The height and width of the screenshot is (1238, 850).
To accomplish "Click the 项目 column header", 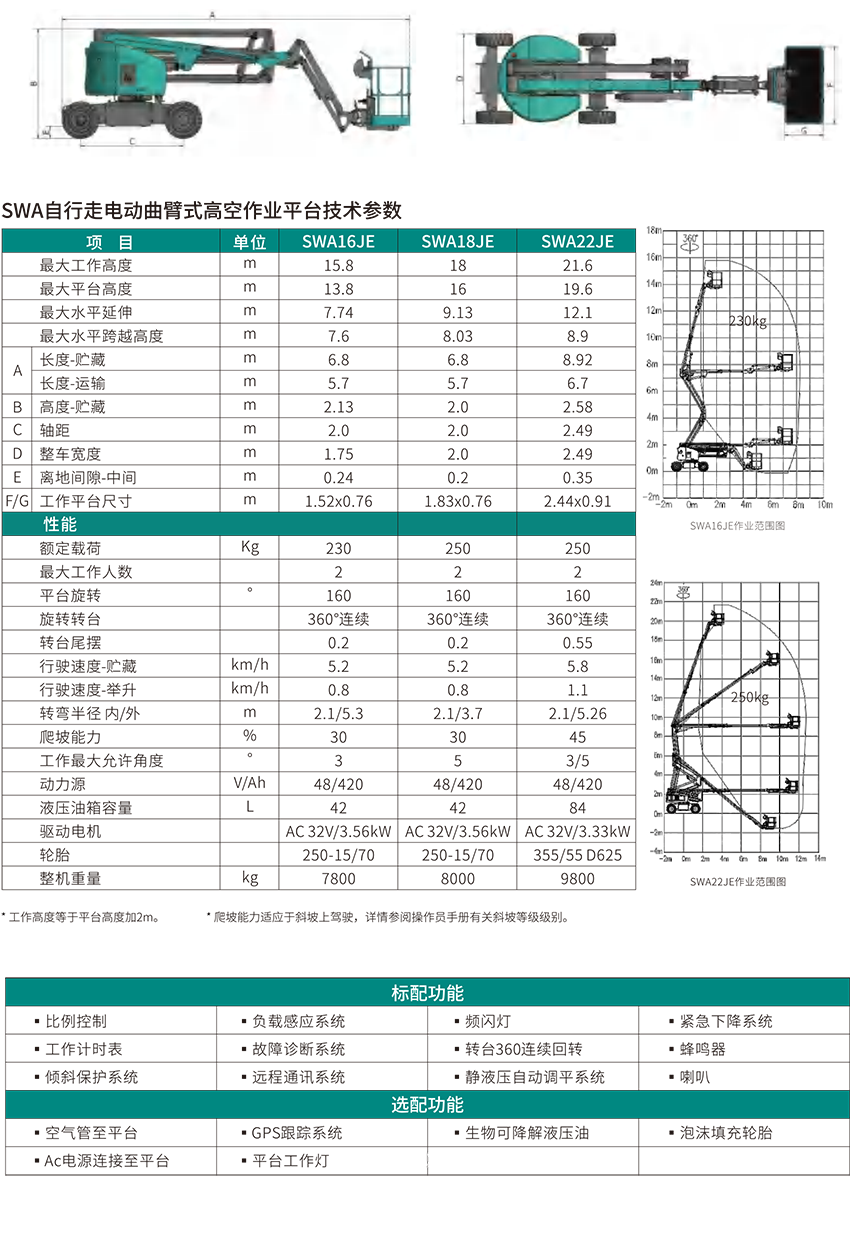I will pyautogui.click(x=110, y=241).
